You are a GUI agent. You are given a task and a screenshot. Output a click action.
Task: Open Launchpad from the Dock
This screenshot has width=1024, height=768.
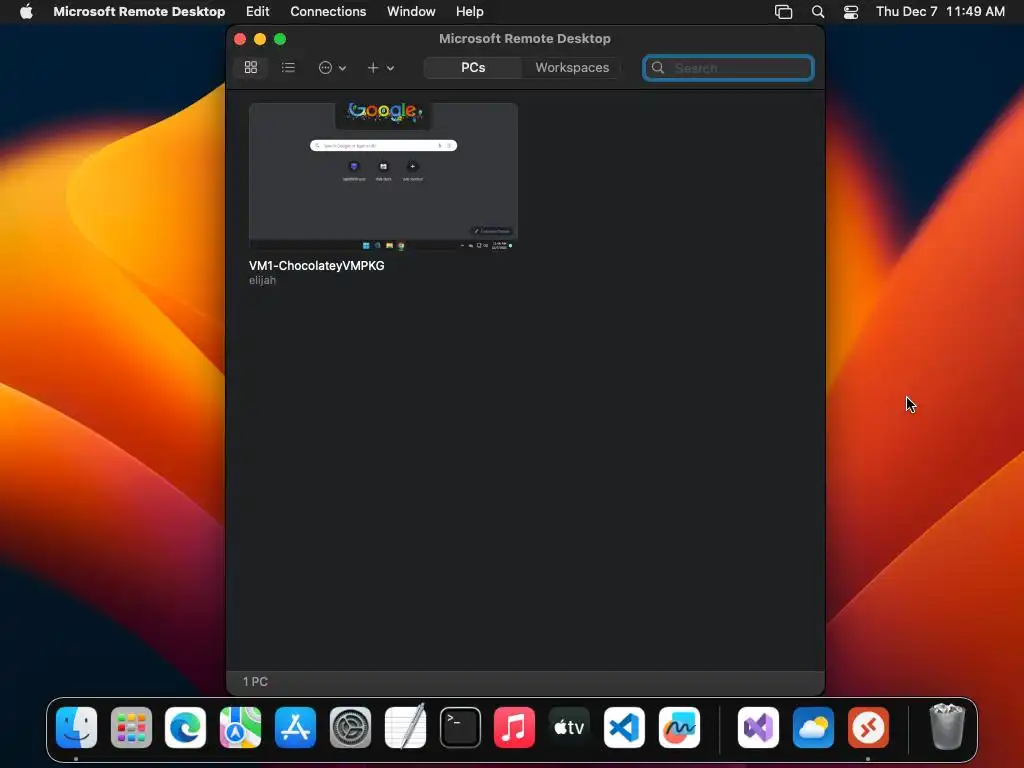(131, 727)
